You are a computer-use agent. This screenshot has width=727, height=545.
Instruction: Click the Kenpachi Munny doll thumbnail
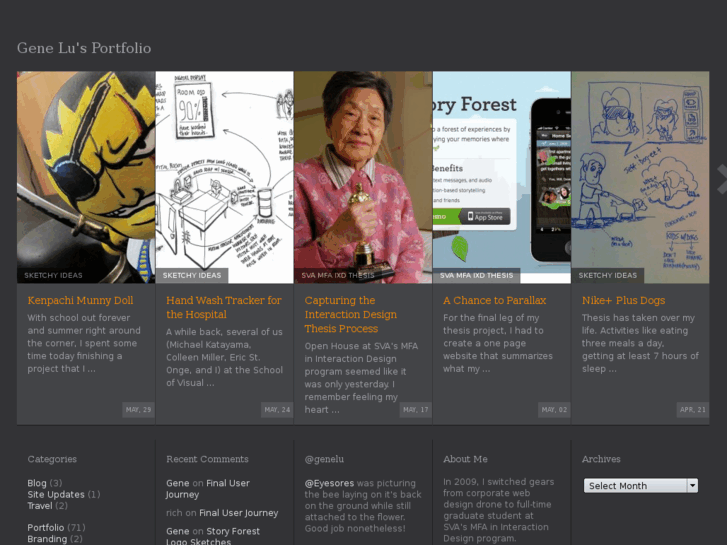tap(86, 170)
